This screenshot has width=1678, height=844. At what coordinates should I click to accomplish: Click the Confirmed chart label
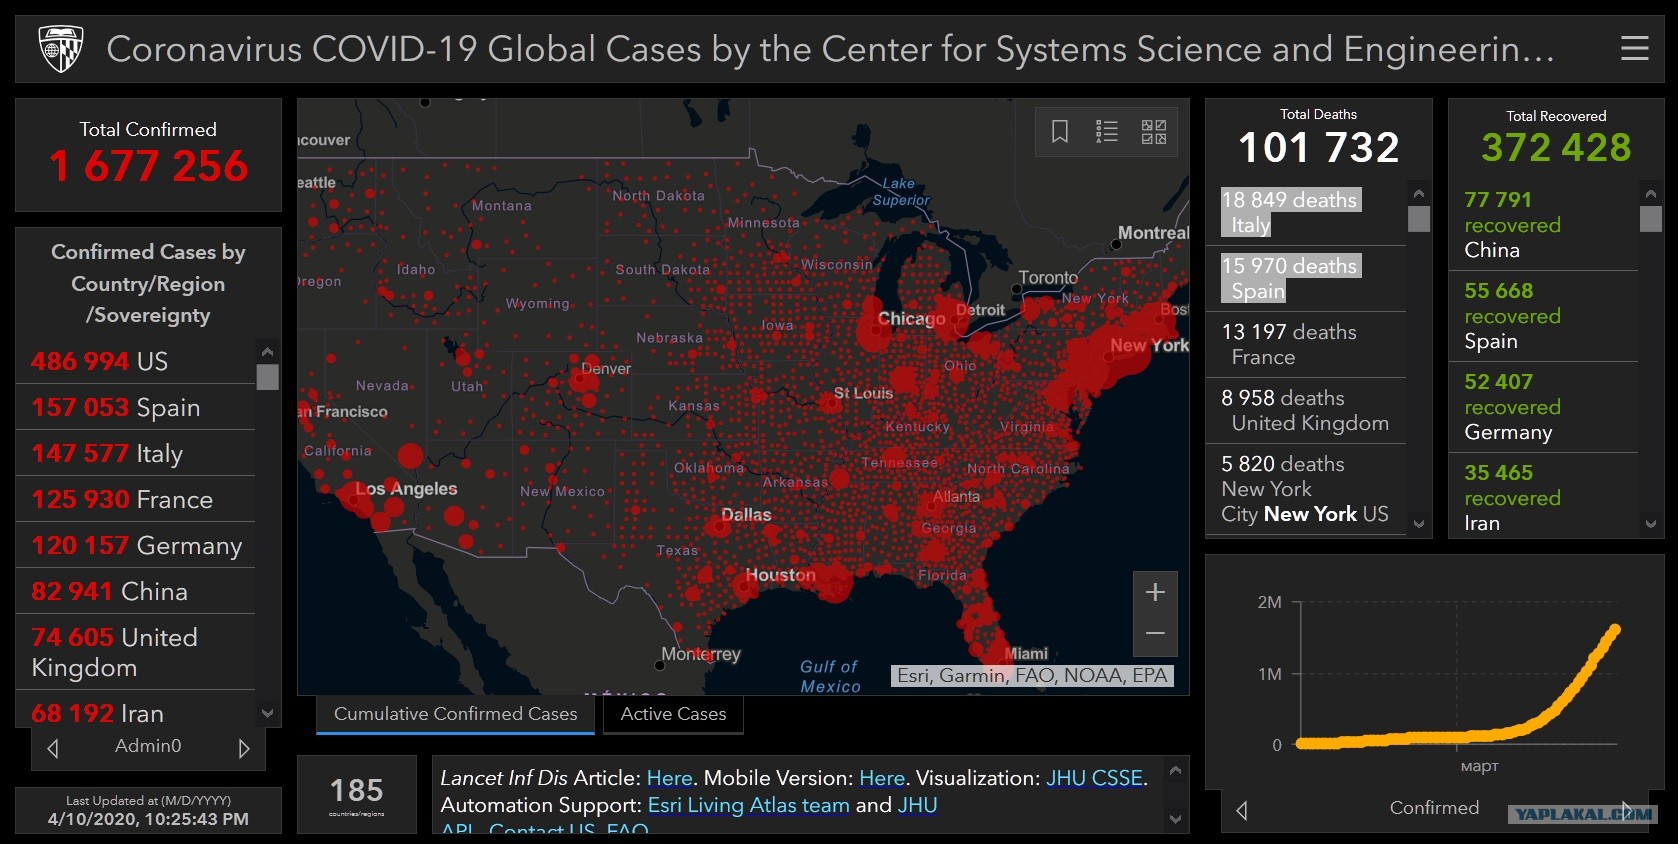coord(1434,808)
